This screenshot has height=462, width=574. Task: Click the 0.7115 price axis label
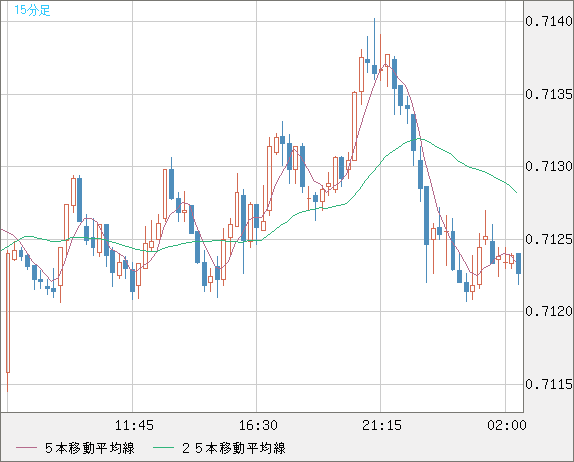(549, 384)
